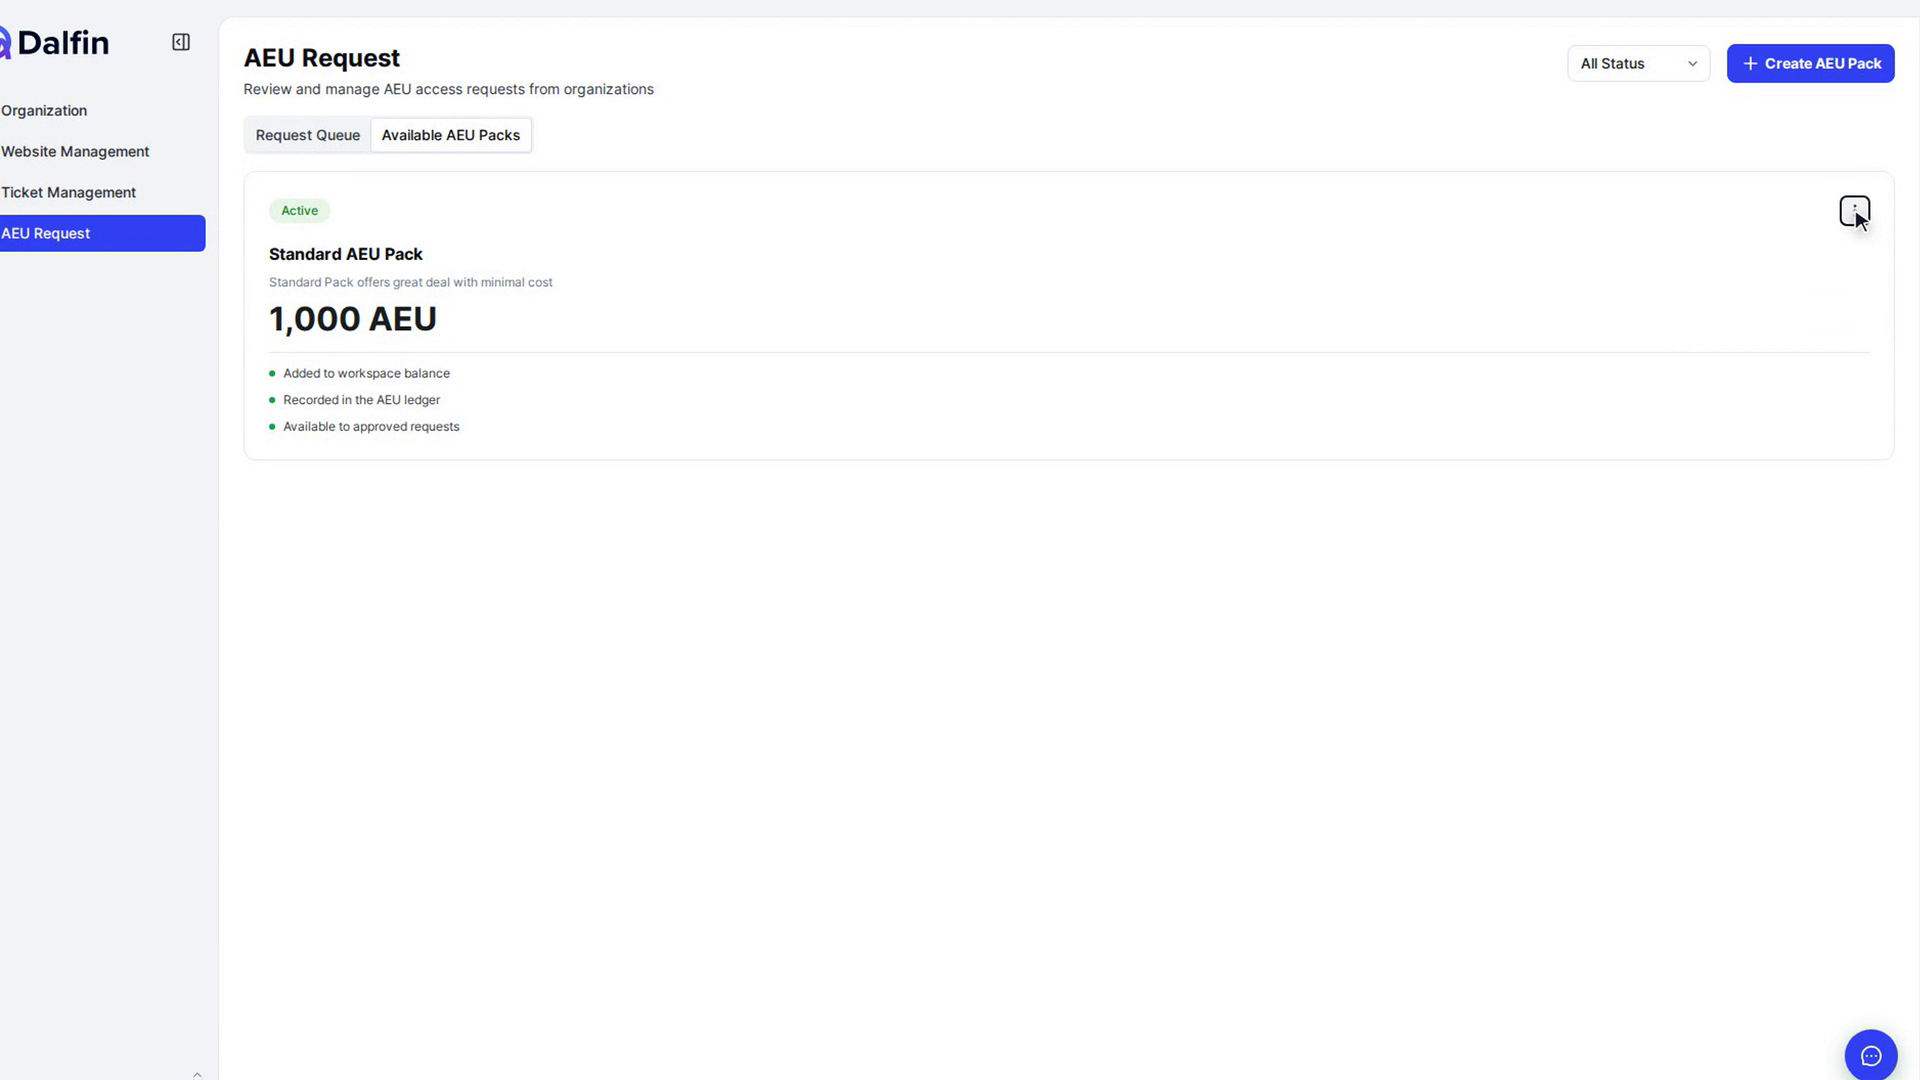
Task: Expand the sidebar bottom chevron
Action: [197, 1074]
